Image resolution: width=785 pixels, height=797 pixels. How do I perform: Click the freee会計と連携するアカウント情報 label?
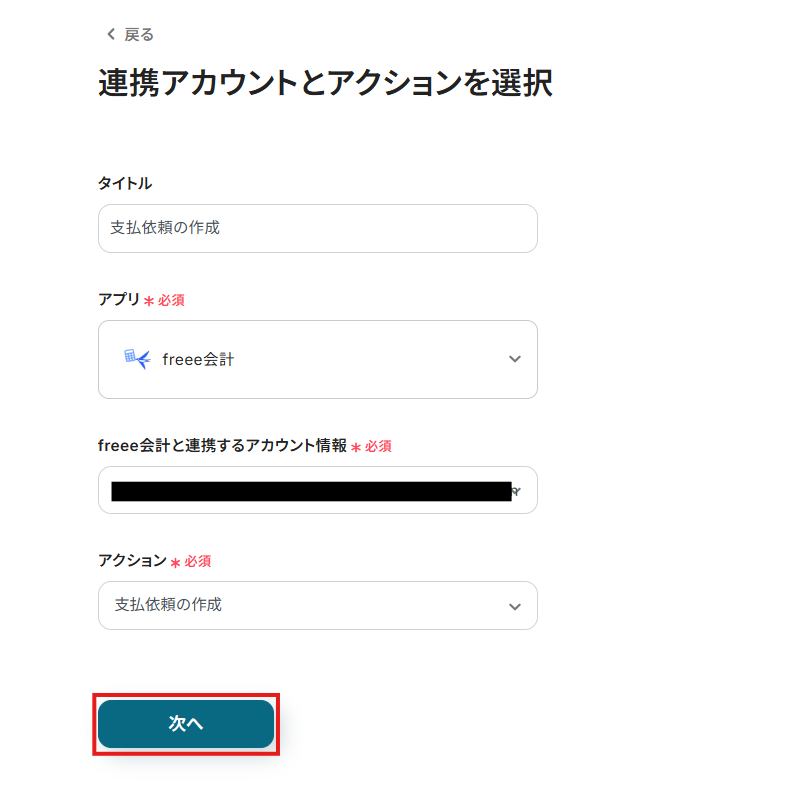pyautogui.click(x=222, y=445)
